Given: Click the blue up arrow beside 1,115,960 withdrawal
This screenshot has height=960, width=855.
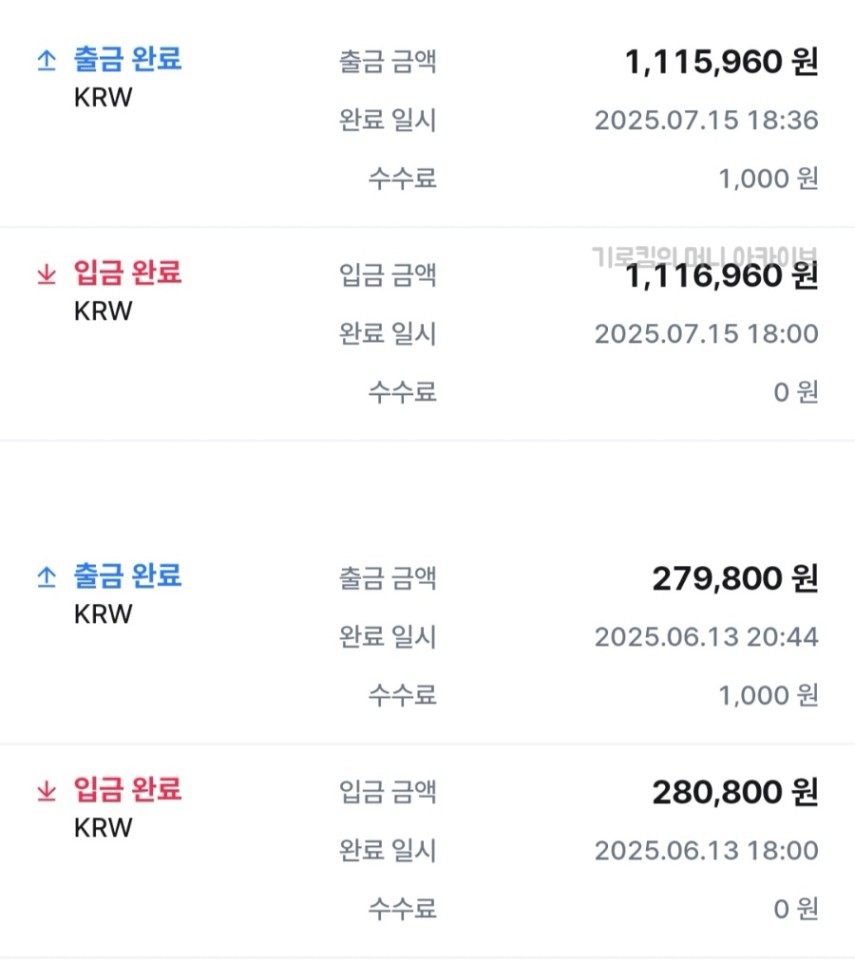Looking at the screenshot, I should tap(47, 60).
